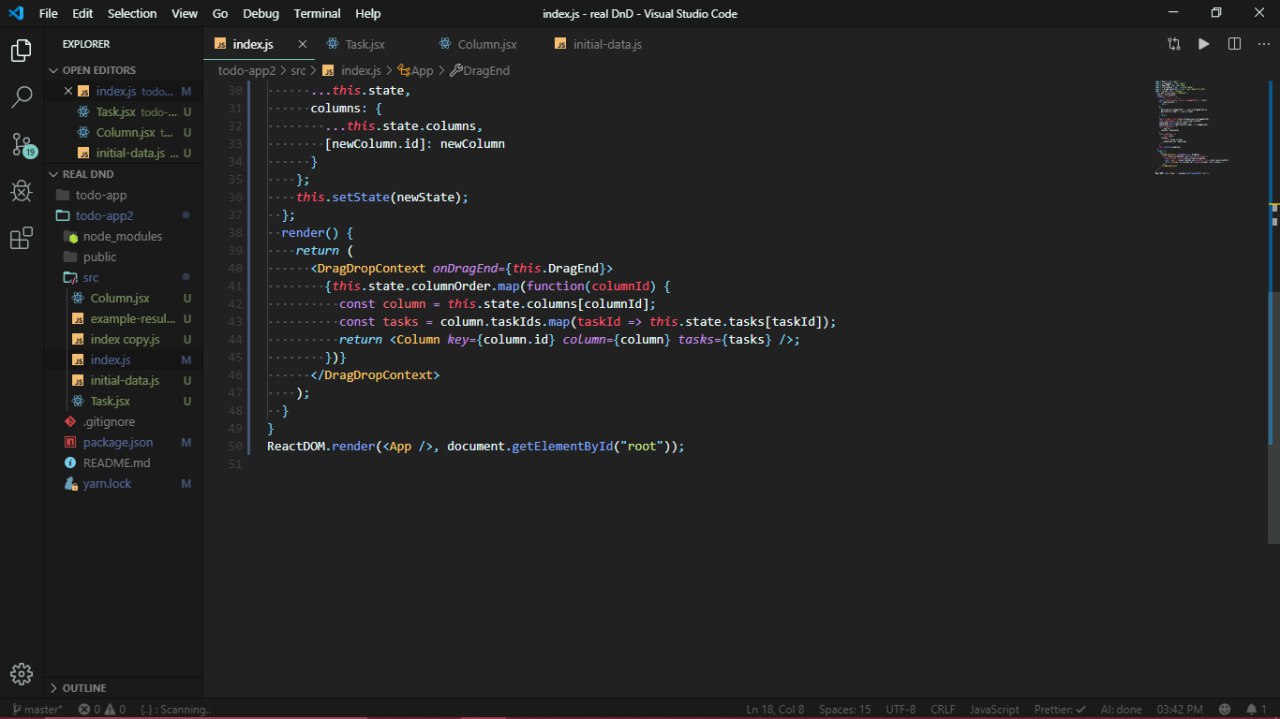
Task: Open the notifications bell in status bar
Action: 1252,709
